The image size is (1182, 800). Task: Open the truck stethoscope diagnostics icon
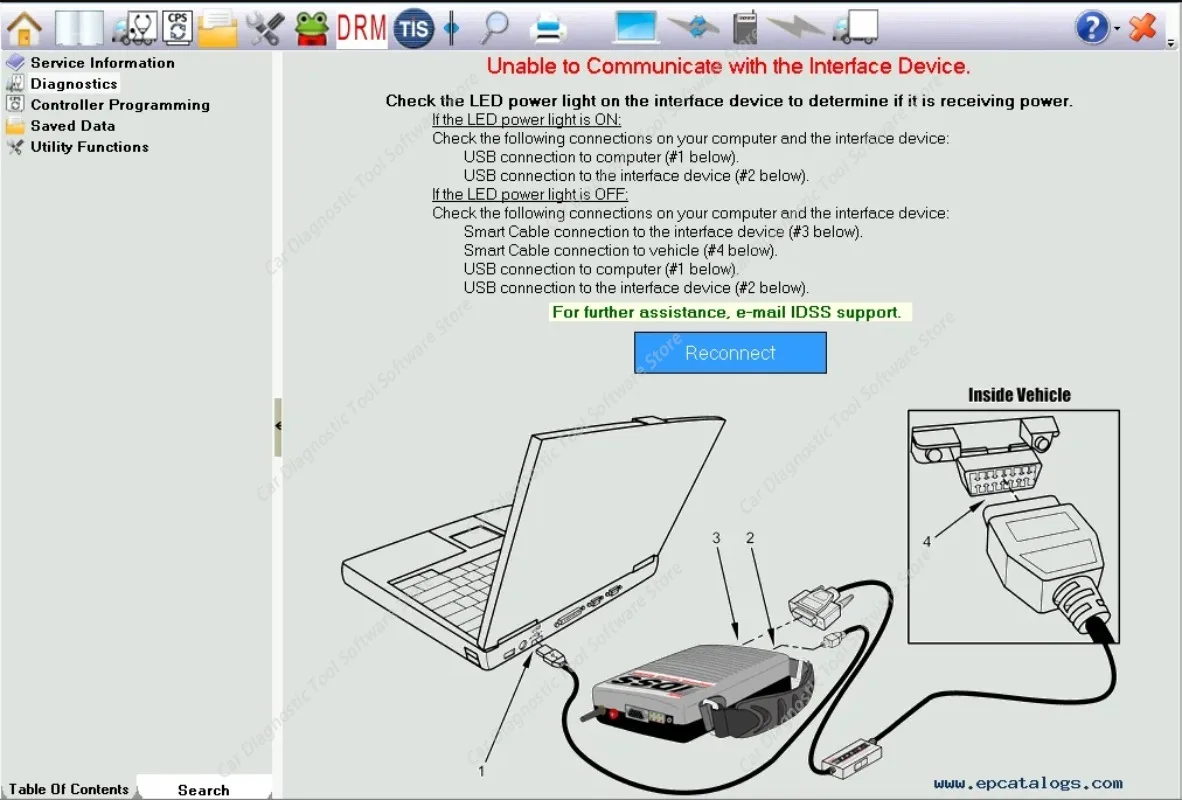coord(134,29)
